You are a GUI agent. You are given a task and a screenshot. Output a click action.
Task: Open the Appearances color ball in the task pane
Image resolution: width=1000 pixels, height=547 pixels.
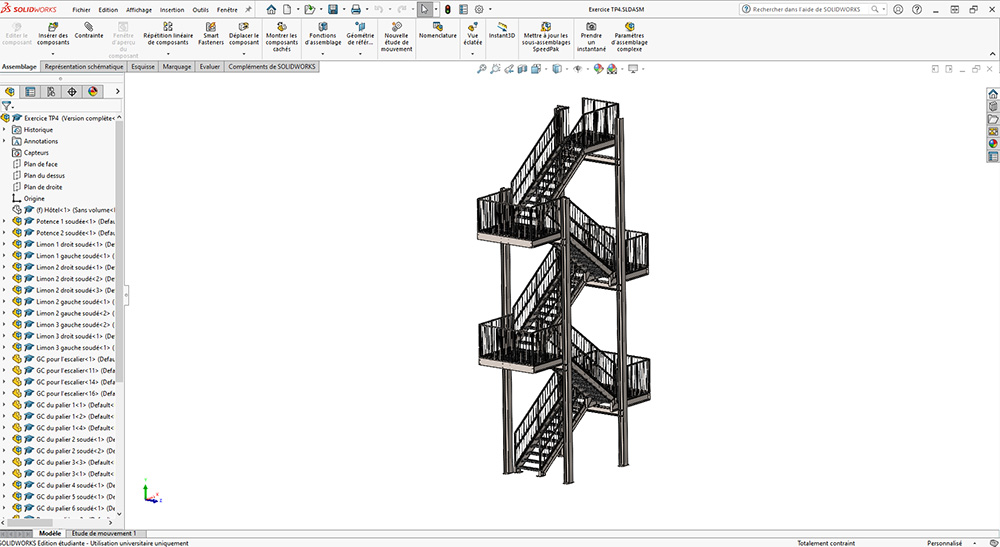(x=993, y=143)
